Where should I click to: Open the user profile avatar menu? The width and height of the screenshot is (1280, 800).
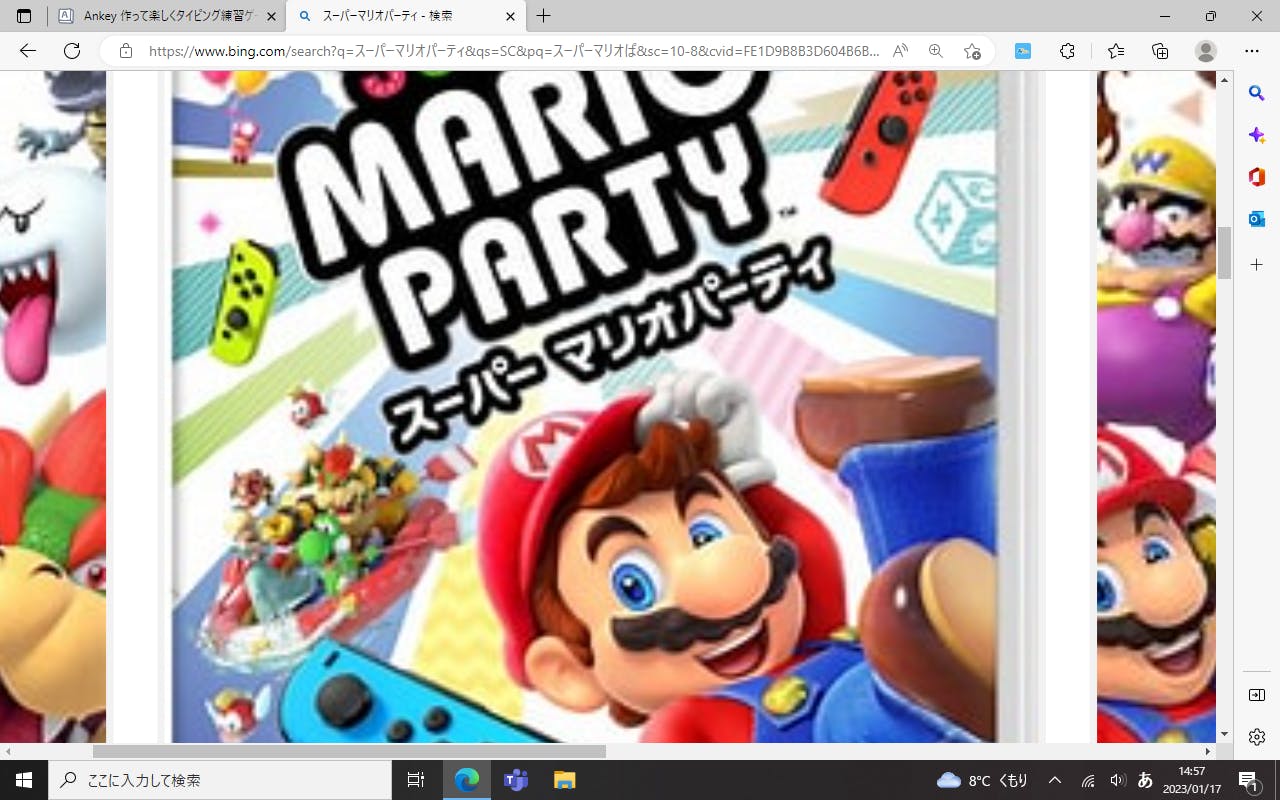[x=1206, y=51]
